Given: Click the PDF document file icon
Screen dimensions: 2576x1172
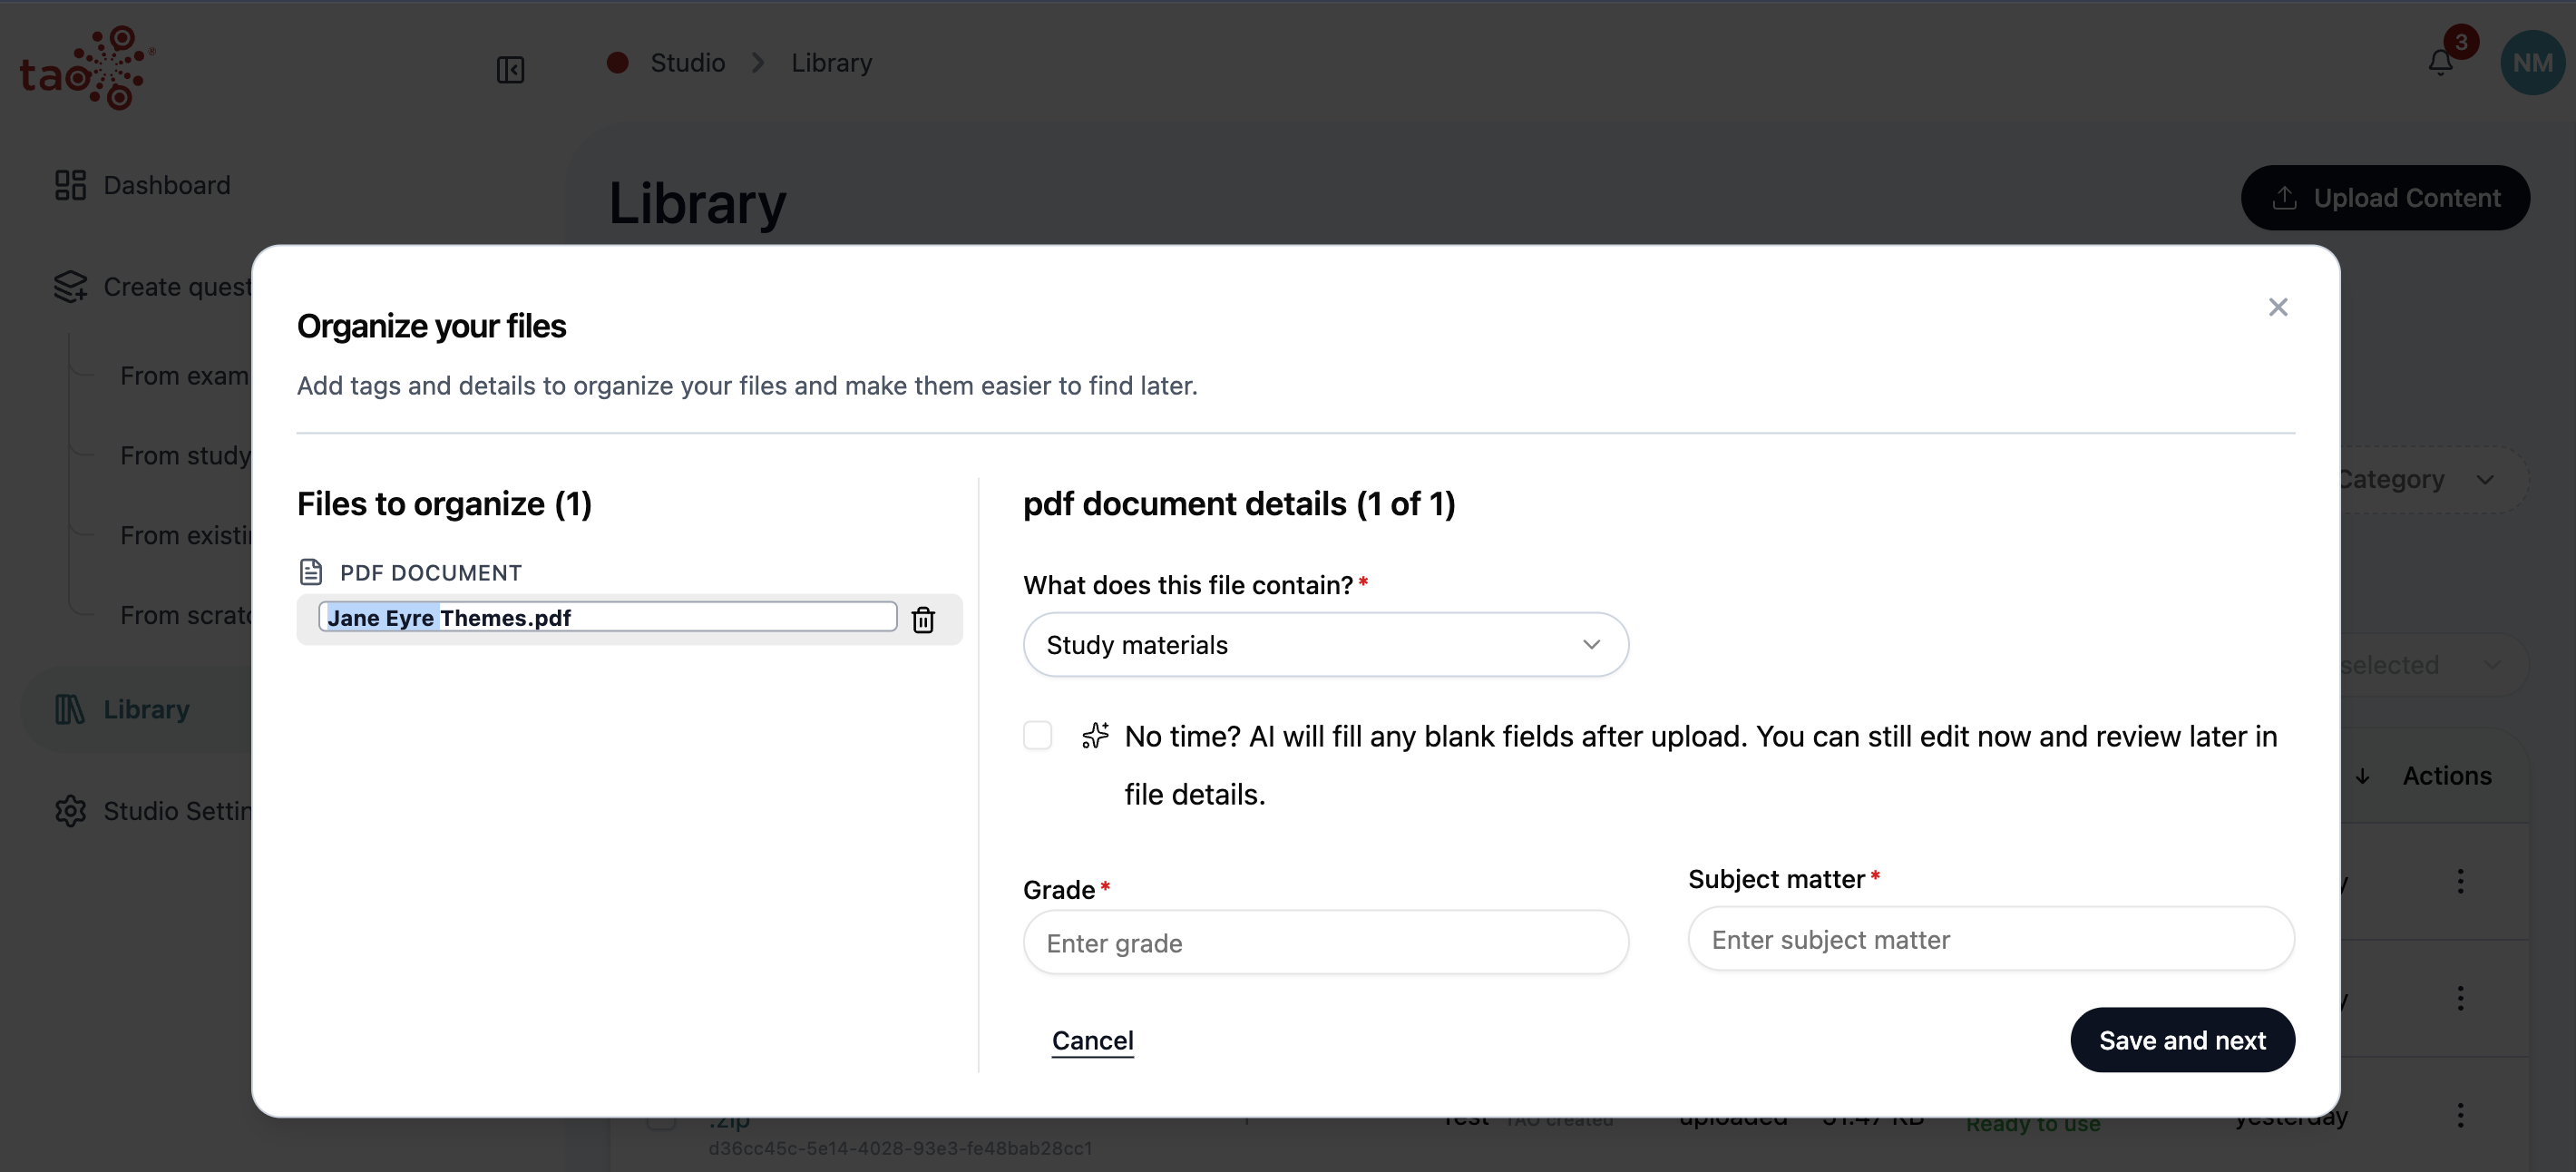Looking at the screenshot, I should 311,572.
